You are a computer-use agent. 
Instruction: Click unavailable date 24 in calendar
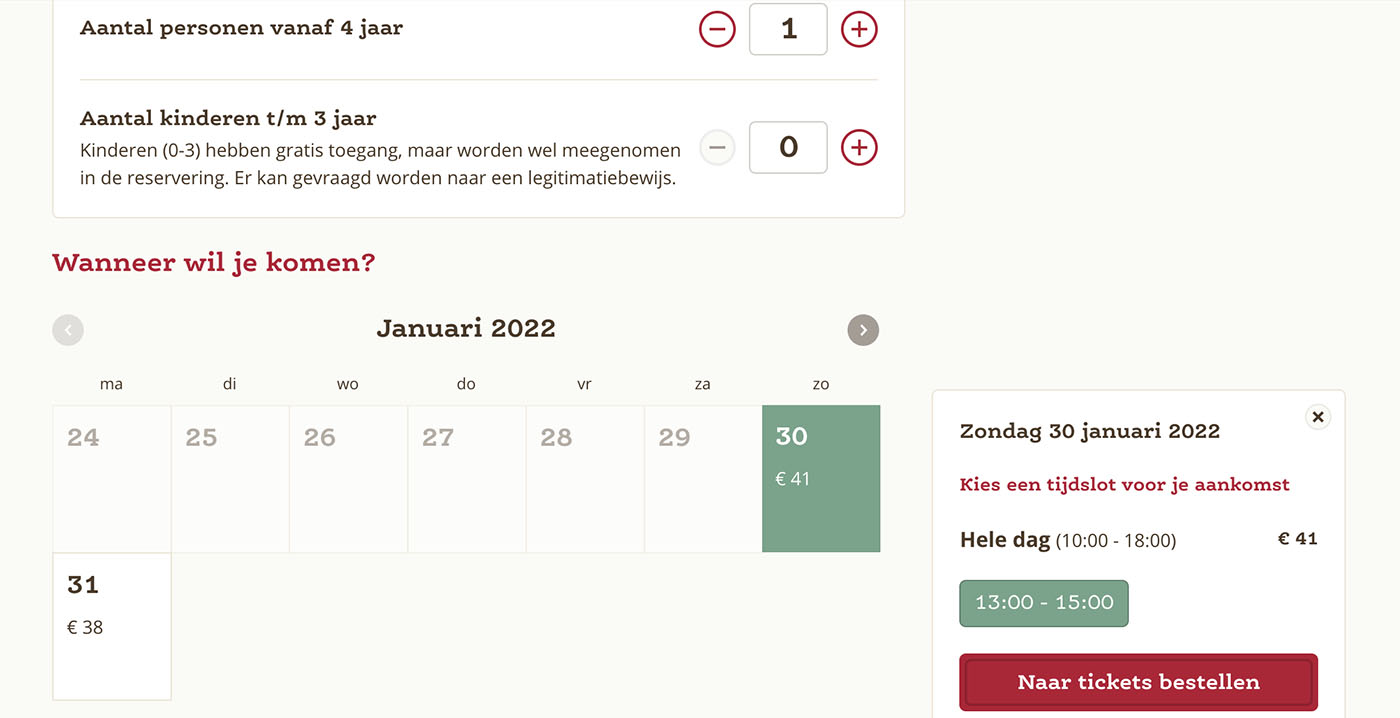click(112, 479)
